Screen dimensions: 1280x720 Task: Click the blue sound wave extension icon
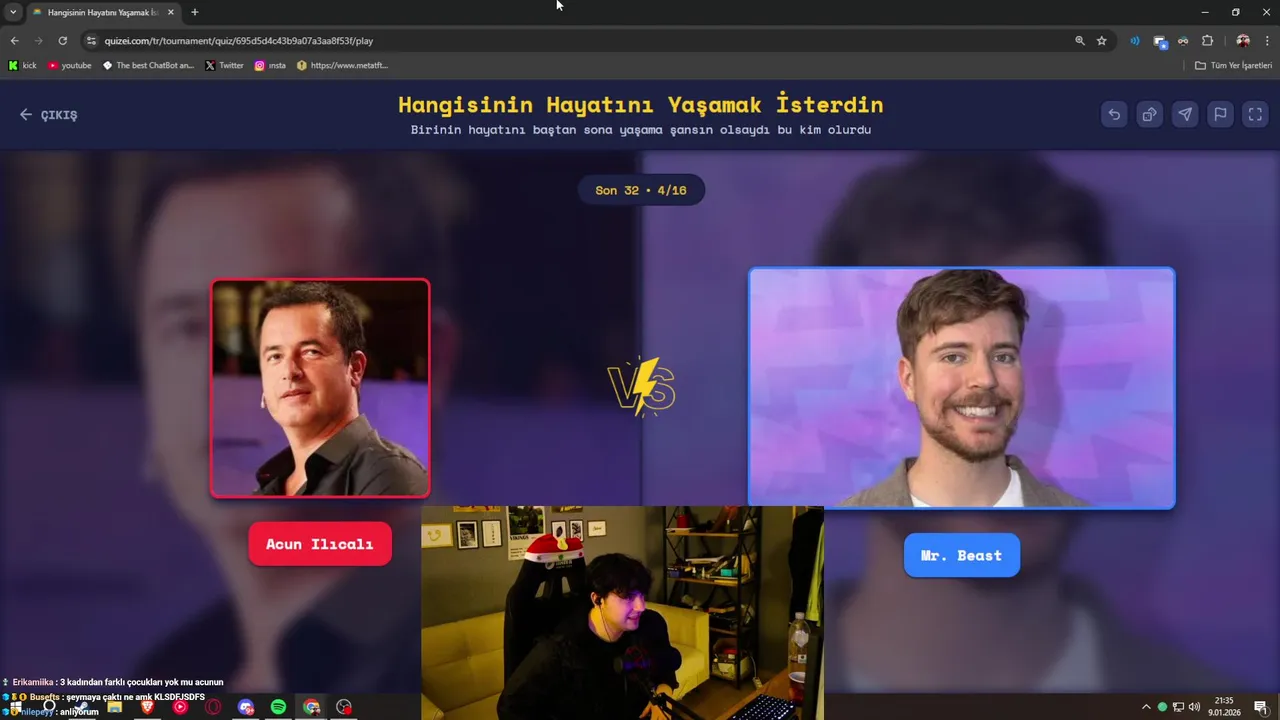click(1135, 41)
